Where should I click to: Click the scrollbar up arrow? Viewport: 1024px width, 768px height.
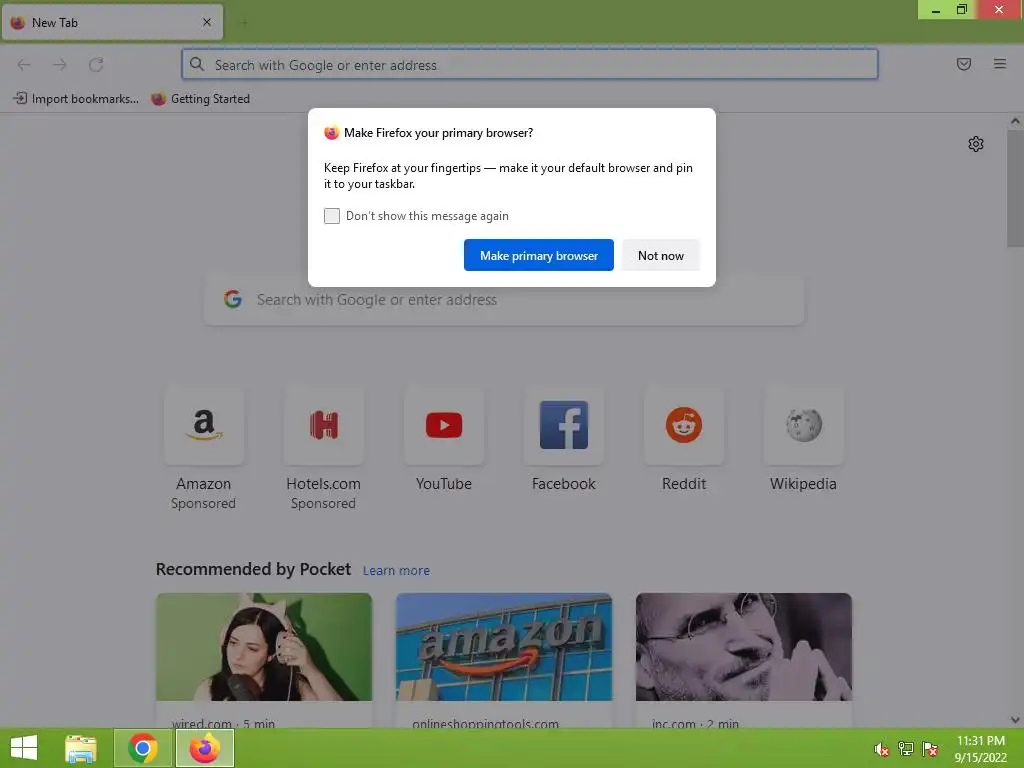coord(1015,121)
